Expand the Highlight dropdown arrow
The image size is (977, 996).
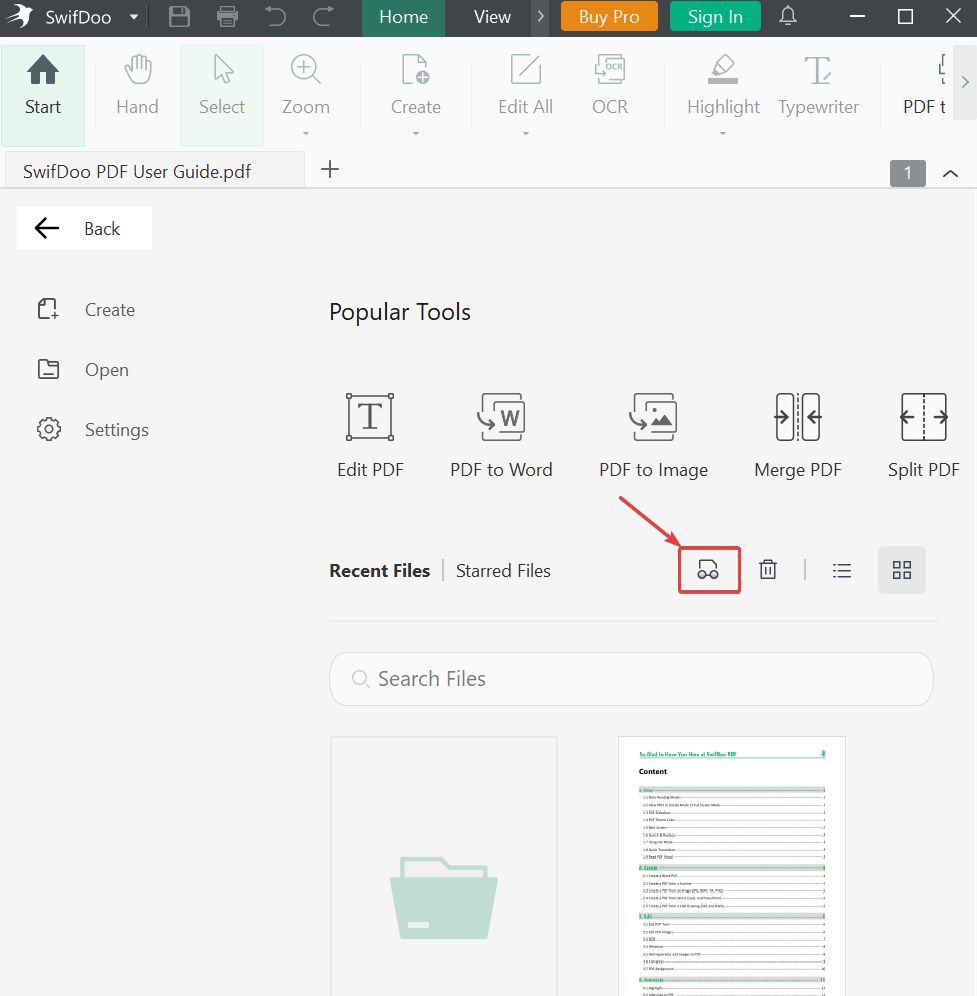click(723, 133)
